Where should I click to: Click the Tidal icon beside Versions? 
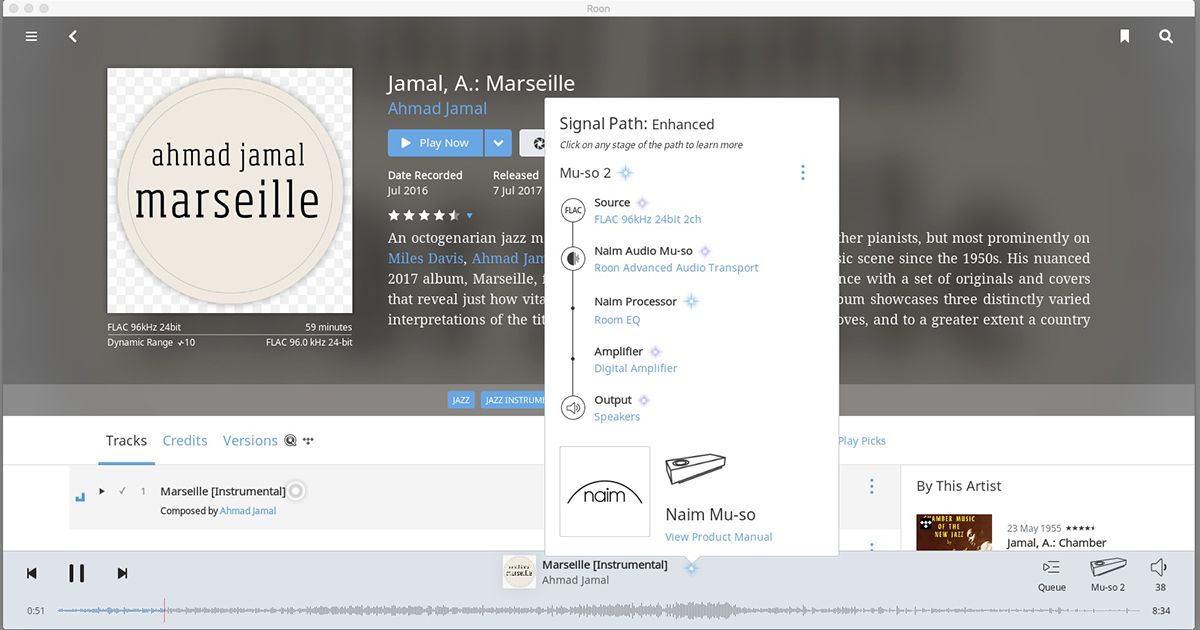tap(309, 440)
